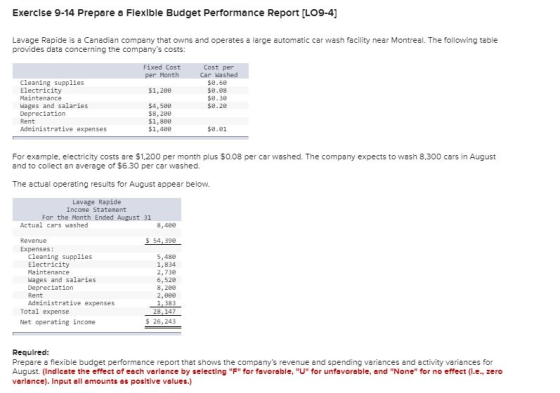The width and height of the screenshot is (560, 393).
Task: Click the bold 'Required:' heading
Action: click(x=31, y=353)
